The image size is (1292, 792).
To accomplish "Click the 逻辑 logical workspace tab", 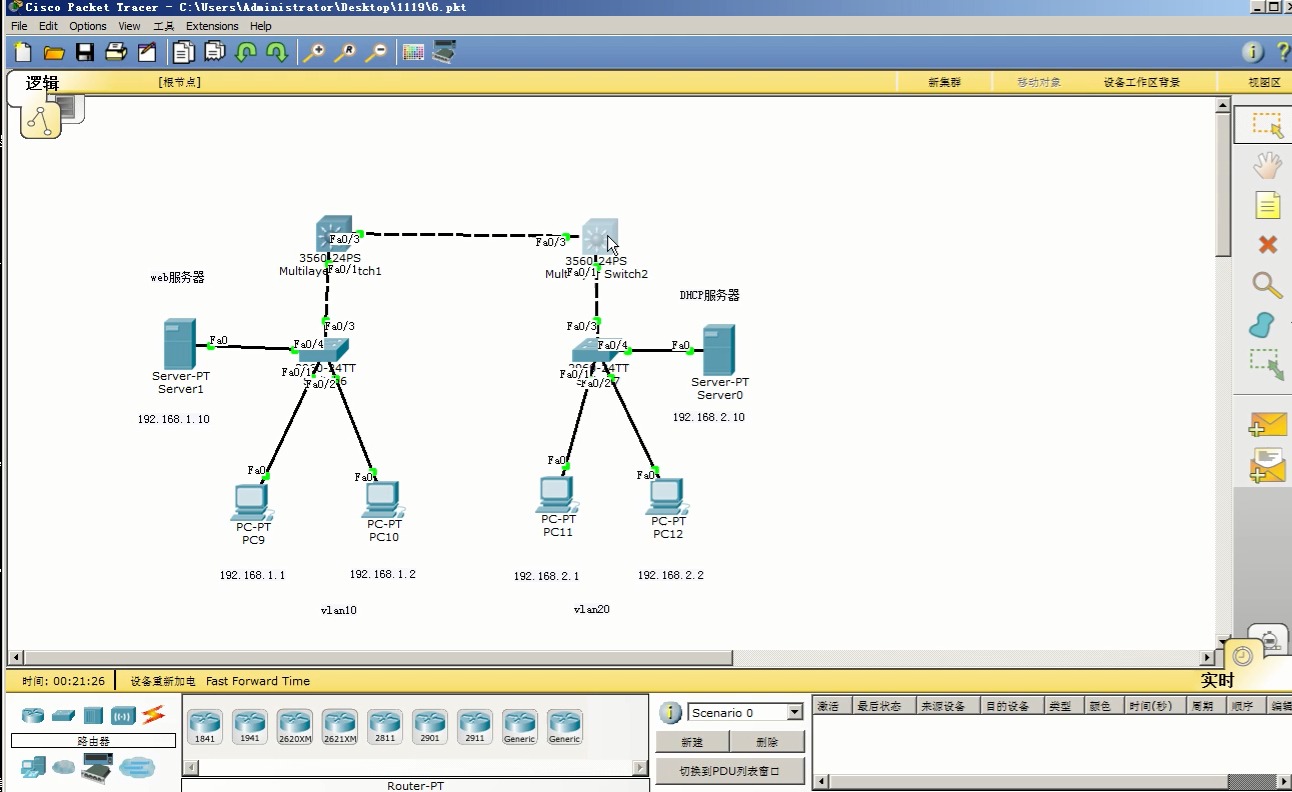I will pos(43,84).
